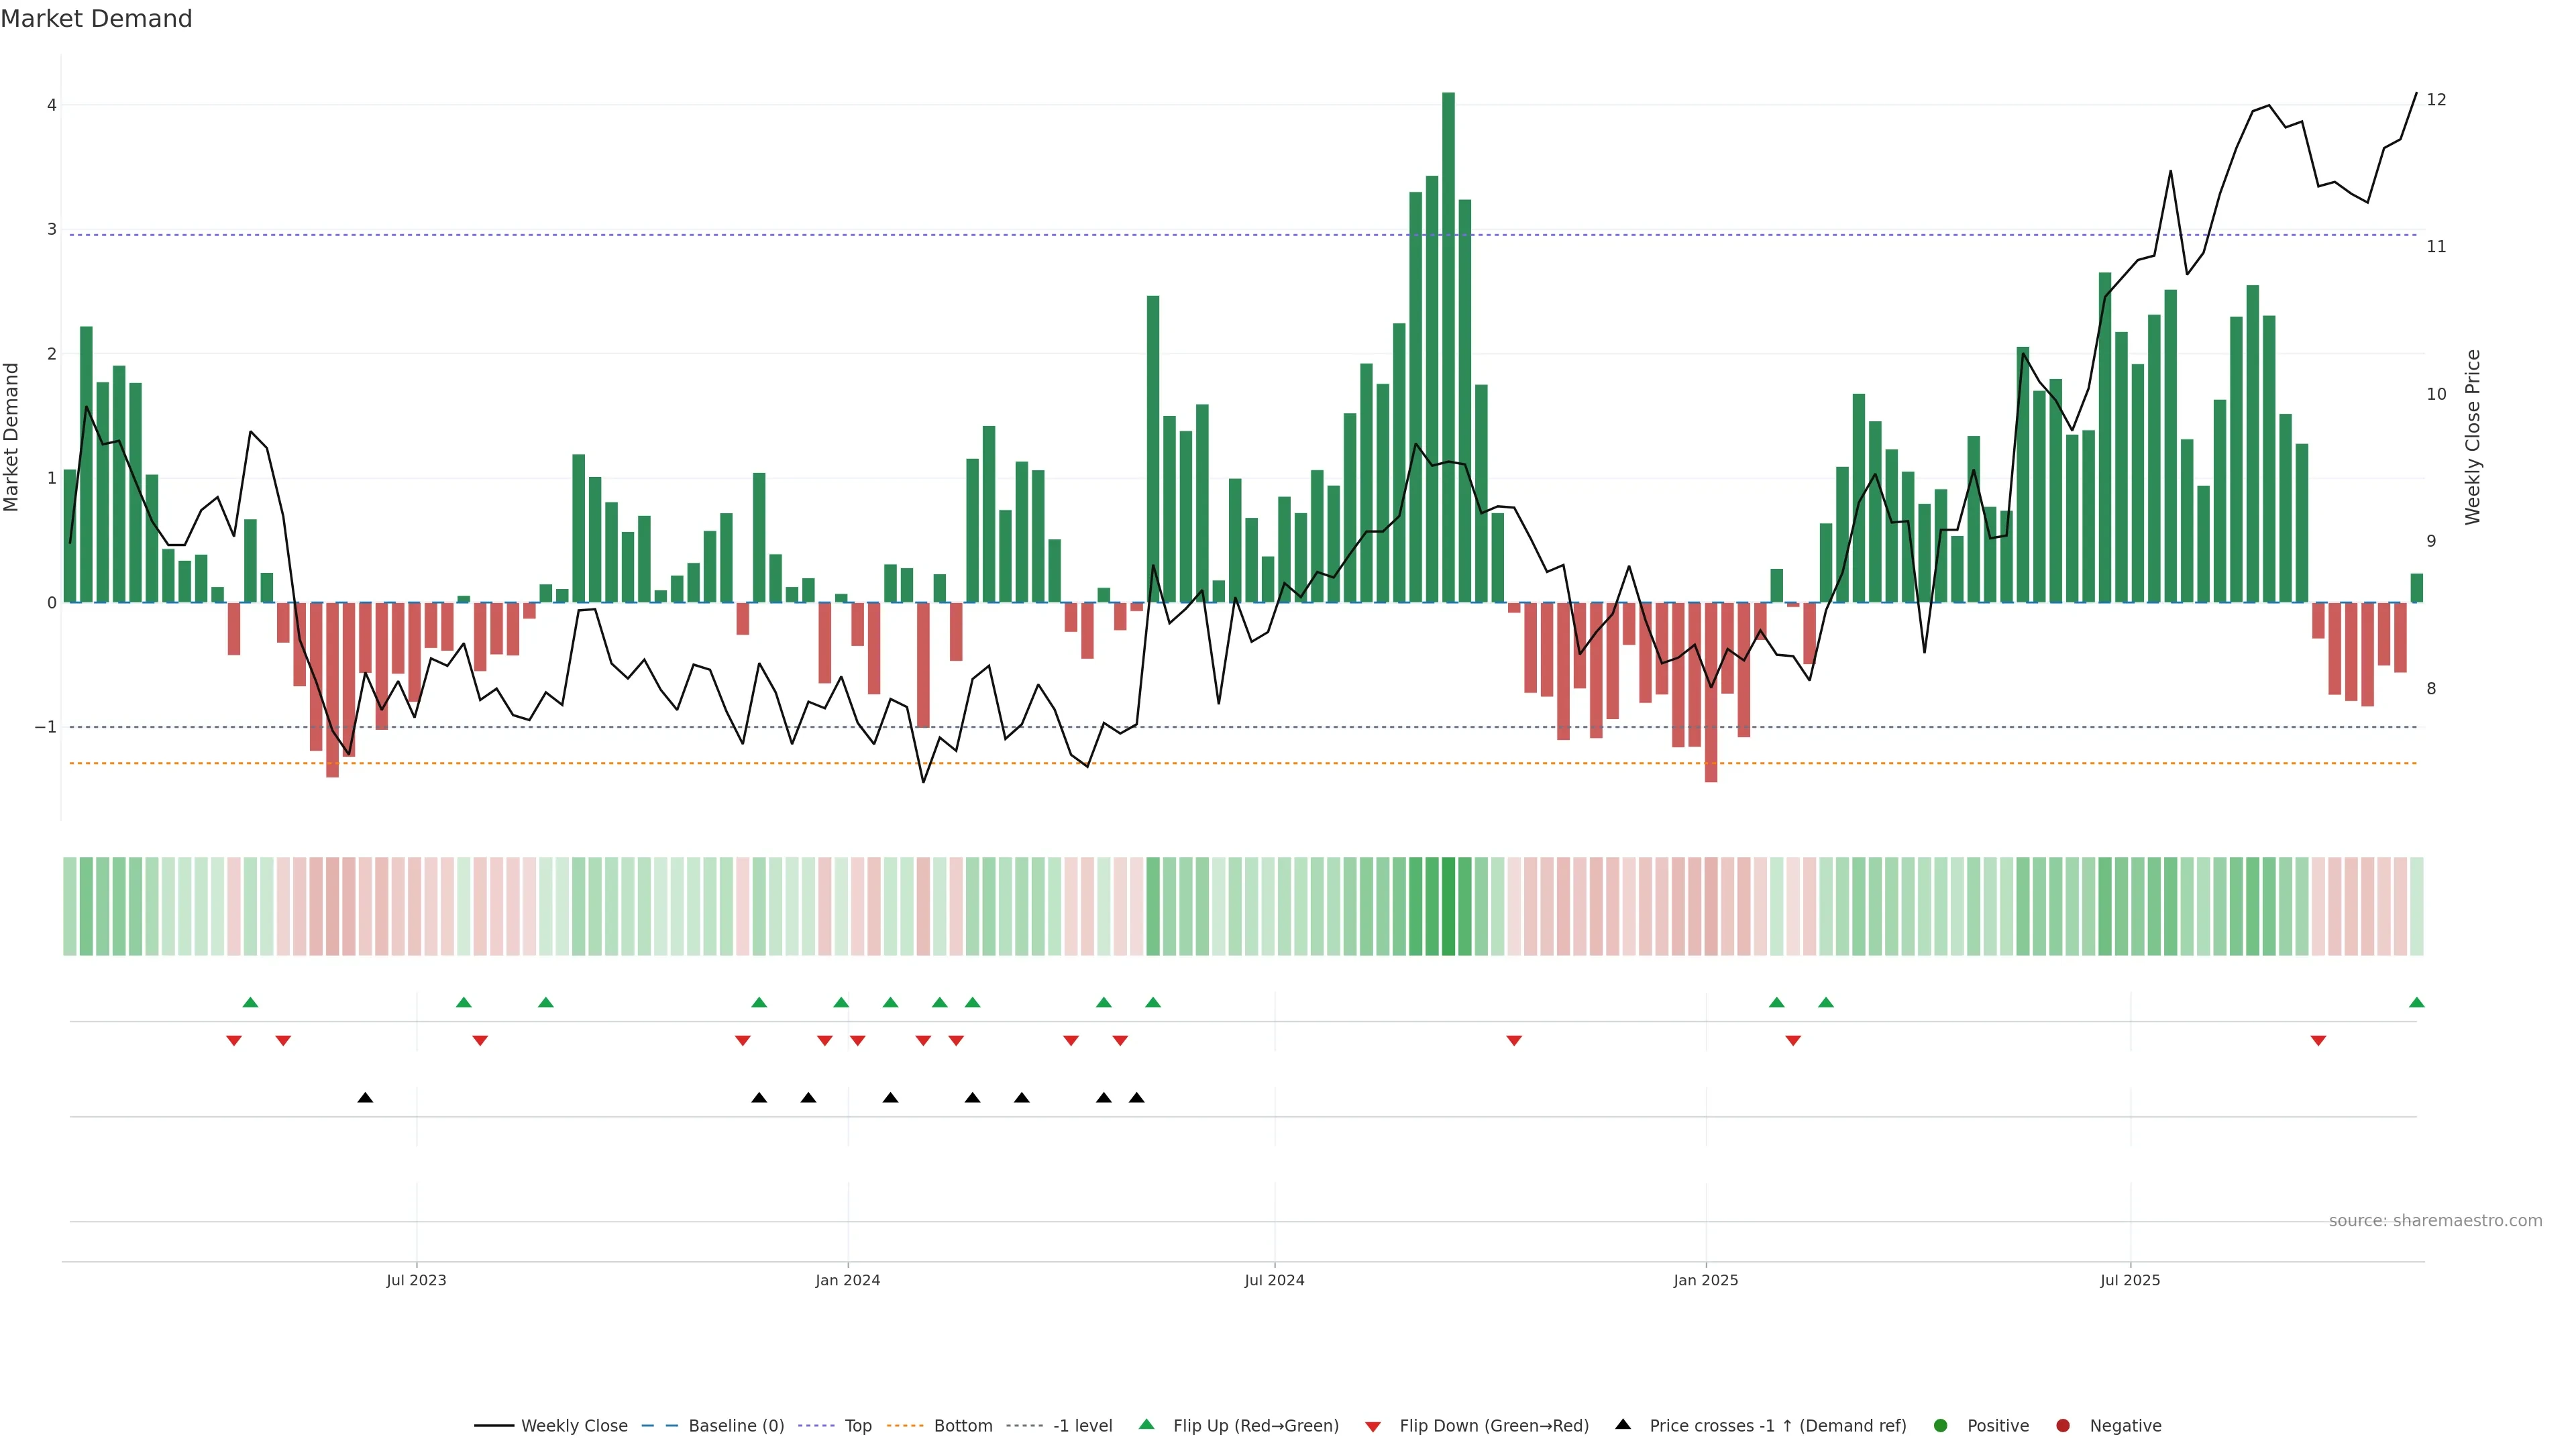2576x1449 pixels.
Task: Click the tallest green demand bar above 4
Action: pyautogui.click(x=1448, y=340)
